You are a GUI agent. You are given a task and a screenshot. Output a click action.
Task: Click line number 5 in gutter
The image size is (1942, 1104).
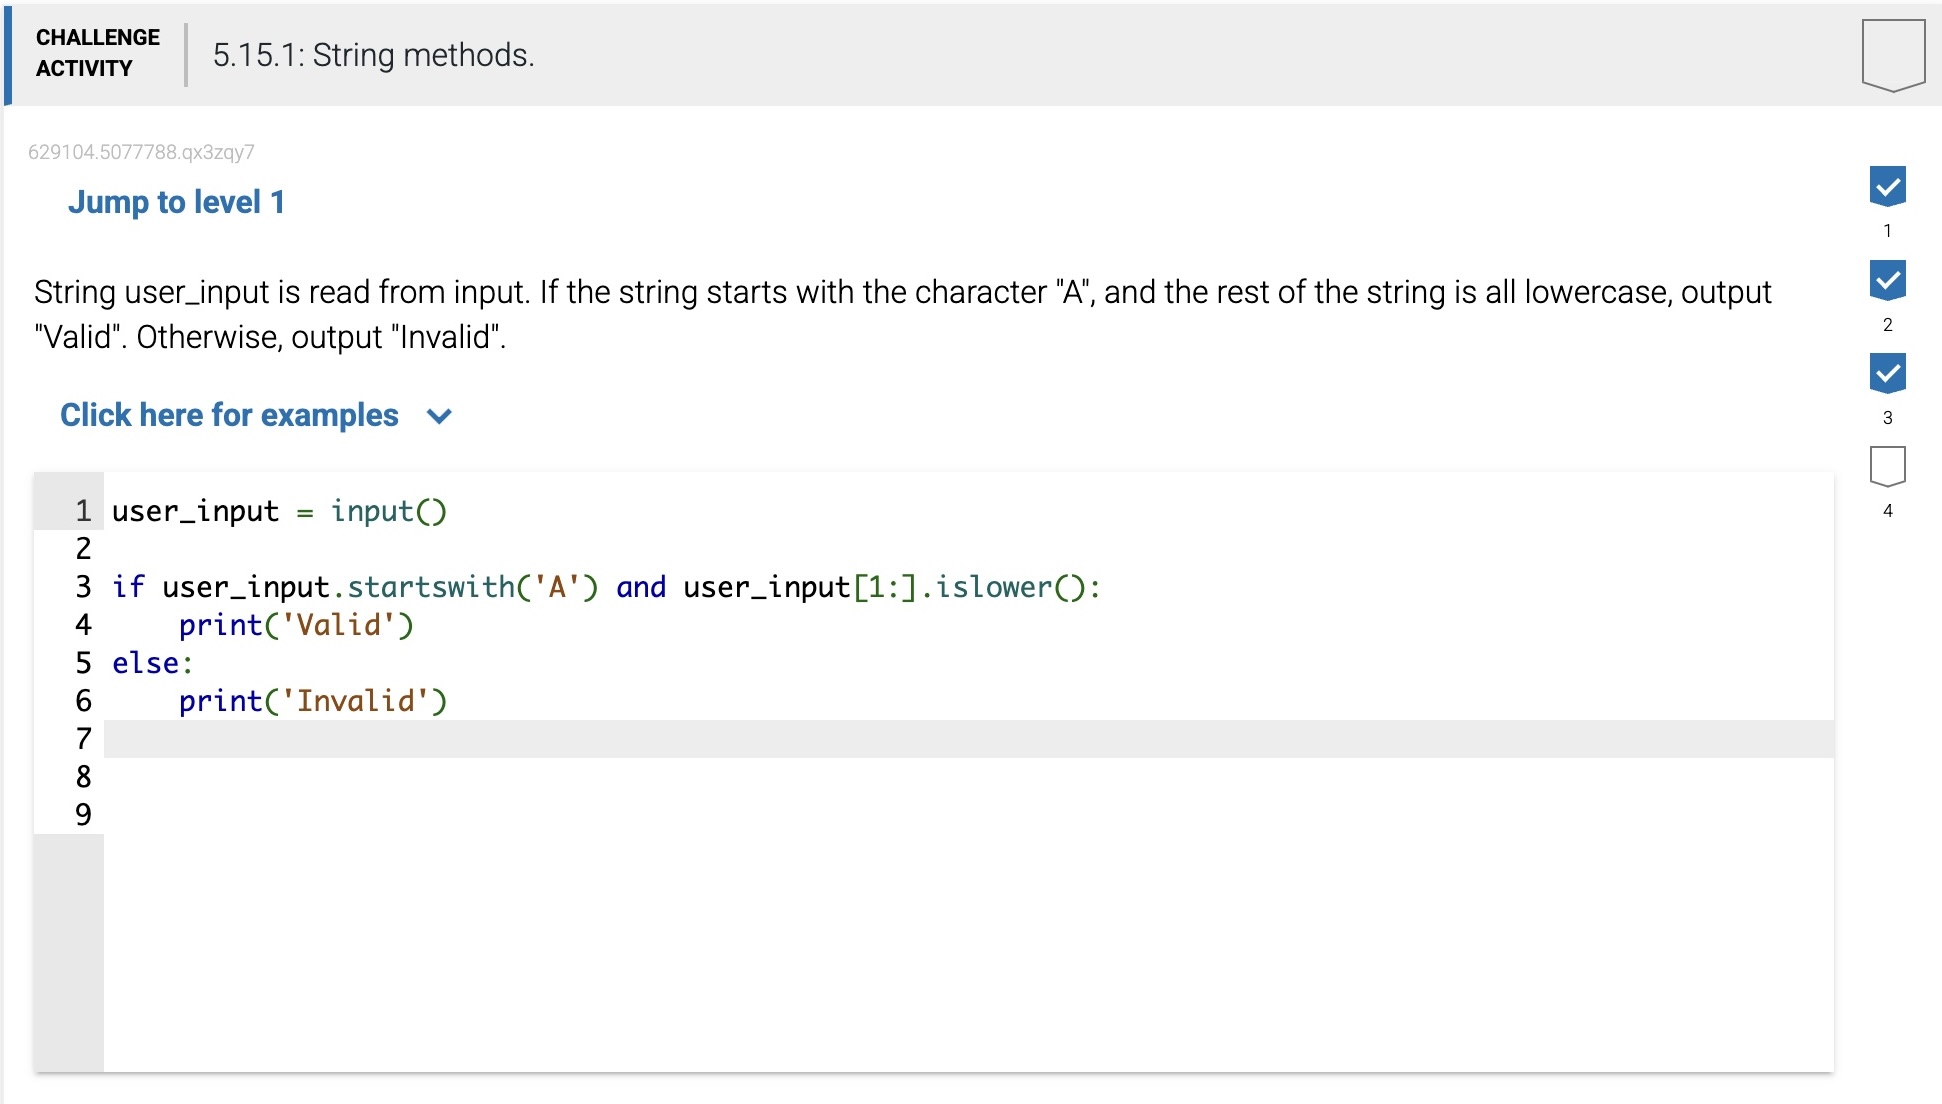(x=83, y=663)
